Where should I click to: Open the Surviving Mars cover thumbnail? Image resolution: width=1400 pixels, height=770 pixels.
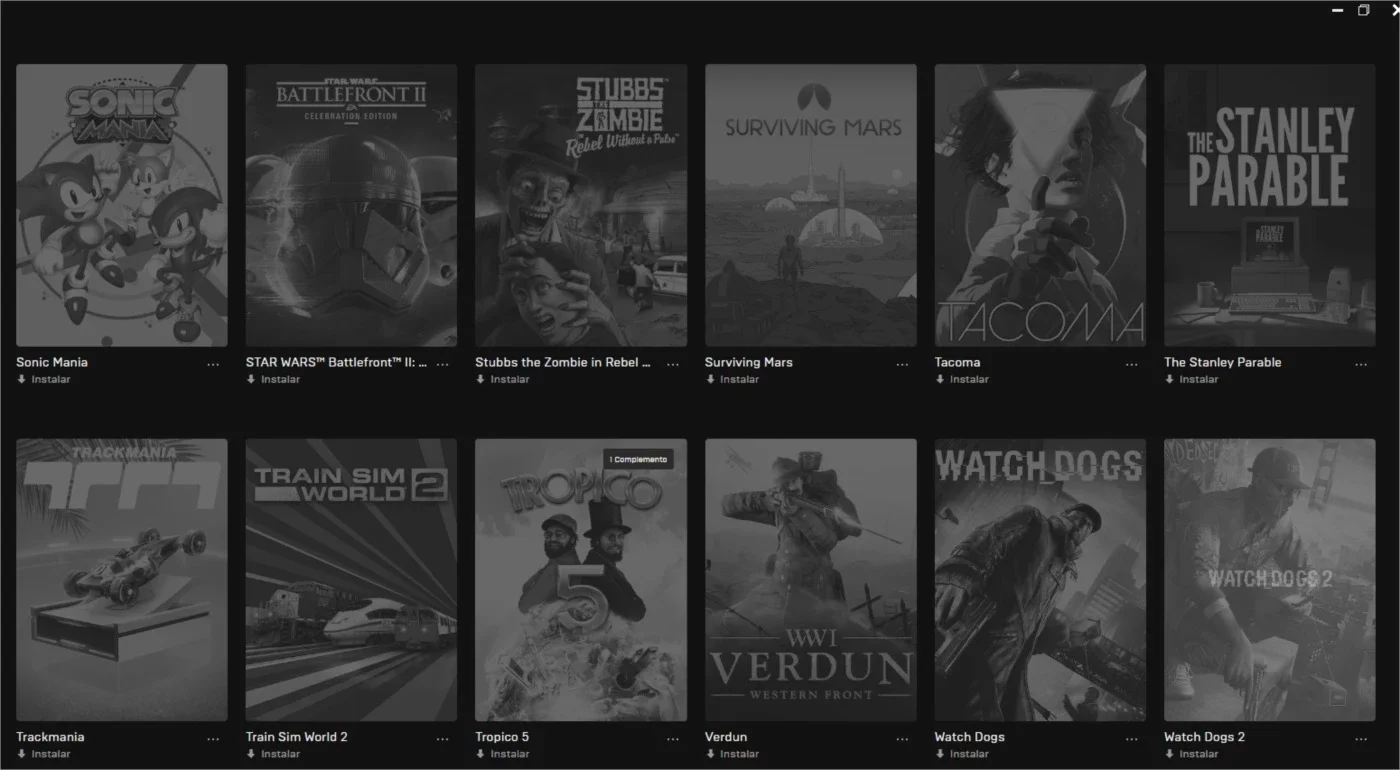811,206
